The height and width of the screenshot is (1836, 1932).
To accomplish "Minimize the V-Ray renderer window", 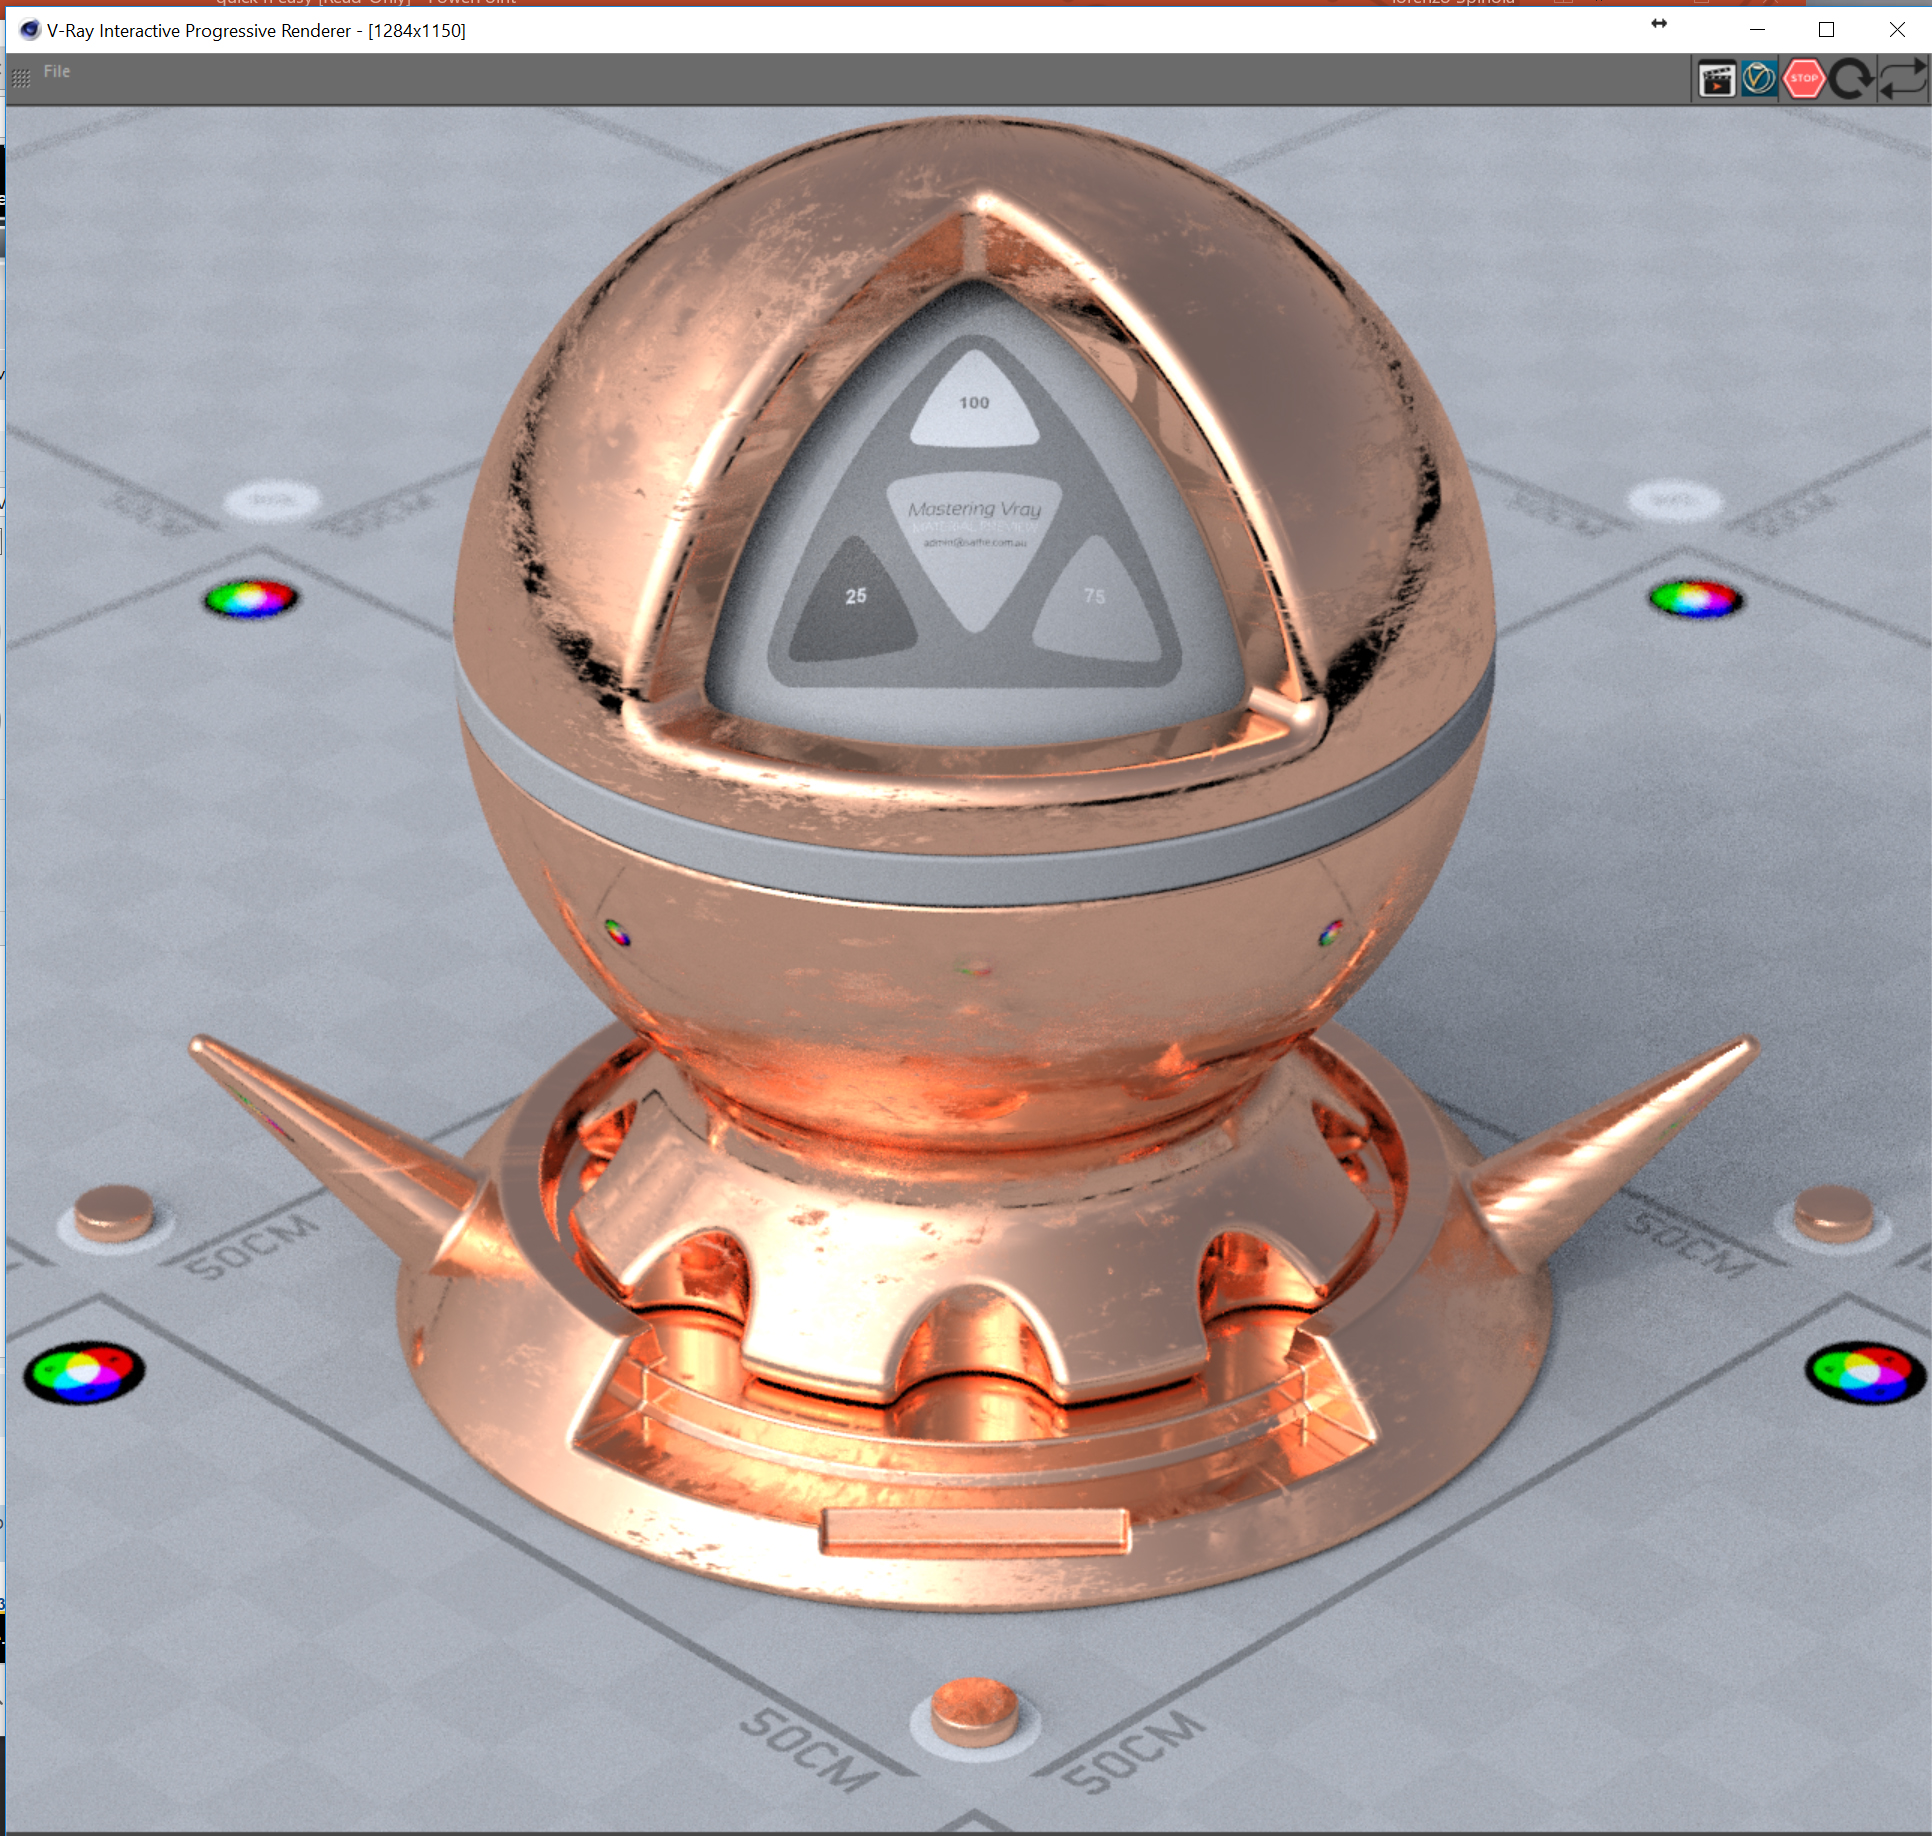I will [1756, 30].
